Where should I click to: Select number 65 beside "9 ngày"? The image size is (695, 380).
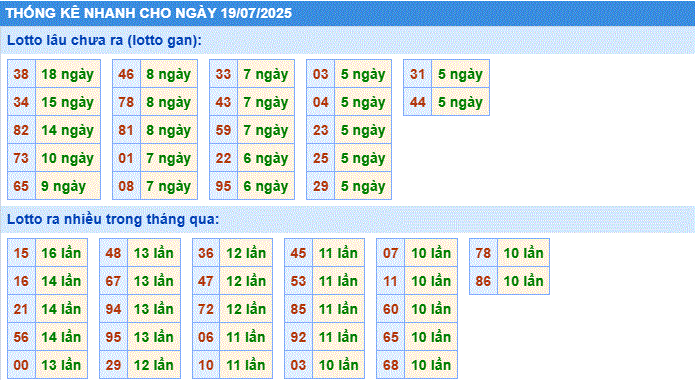tap(21, 186)
